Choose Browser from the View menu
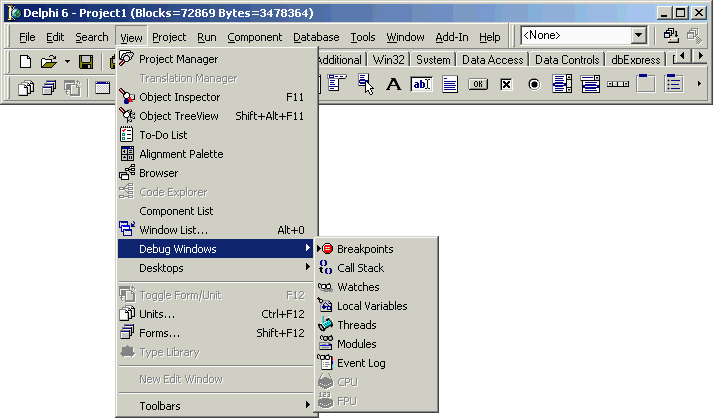 (216, 173)
